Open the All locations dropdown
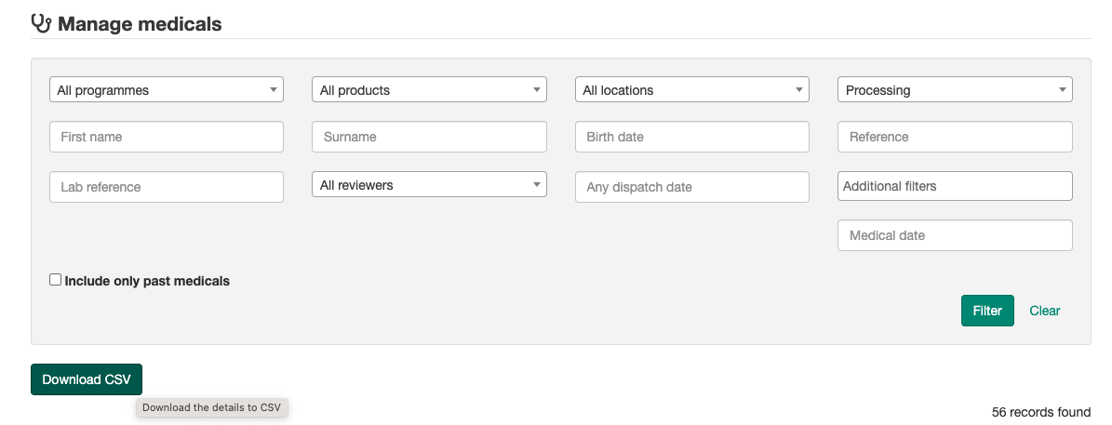 click(691, 90)
